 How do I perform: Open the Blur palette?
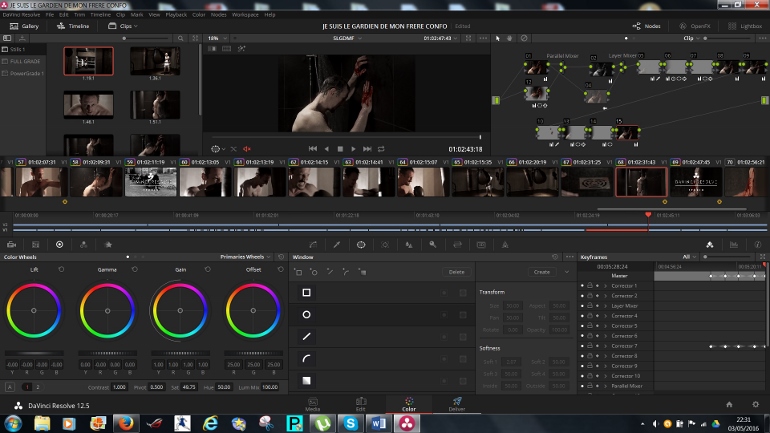click(409, 244)
